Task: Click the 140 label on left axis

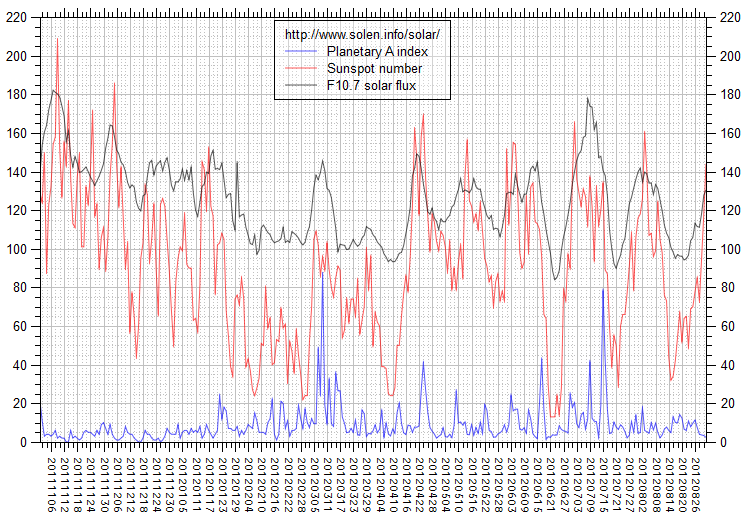Action: (x=16, y=172)
